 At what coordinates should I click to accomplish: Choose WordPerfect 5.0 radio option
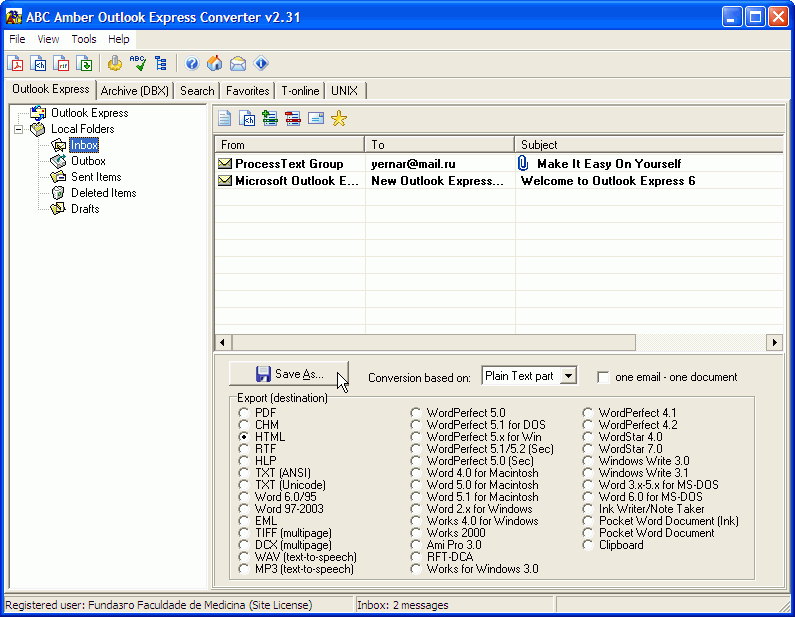coord(416,413)
